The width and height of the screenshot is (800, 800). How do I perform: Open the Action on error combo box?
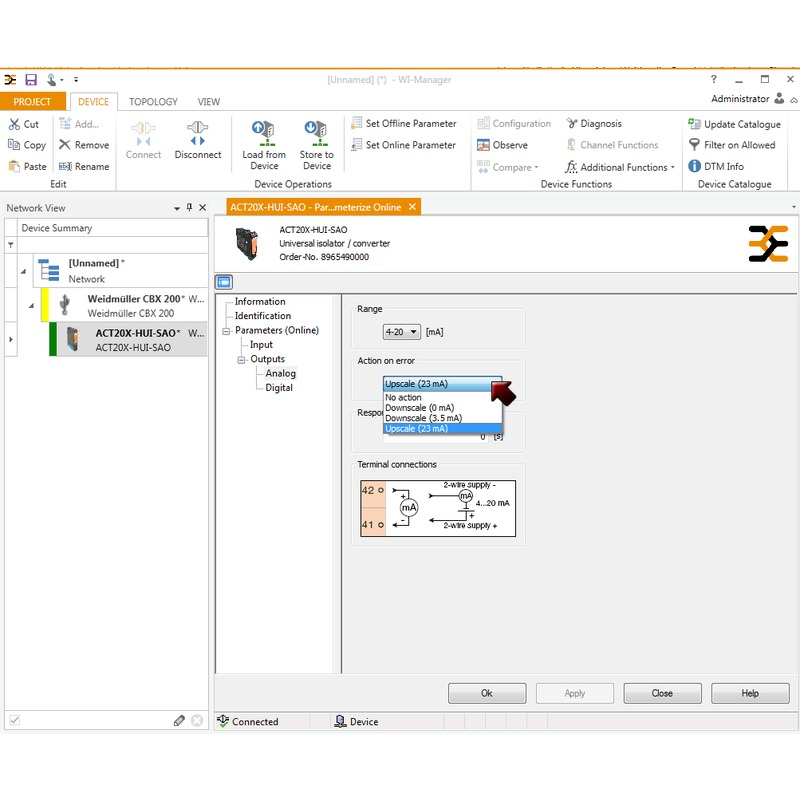442,384
